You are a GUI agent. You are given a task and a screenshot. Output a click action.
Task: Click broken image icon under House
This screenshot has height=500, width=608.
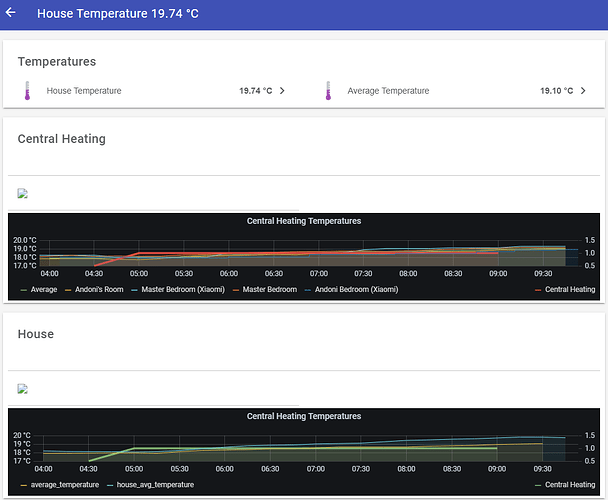pos(22,389)
